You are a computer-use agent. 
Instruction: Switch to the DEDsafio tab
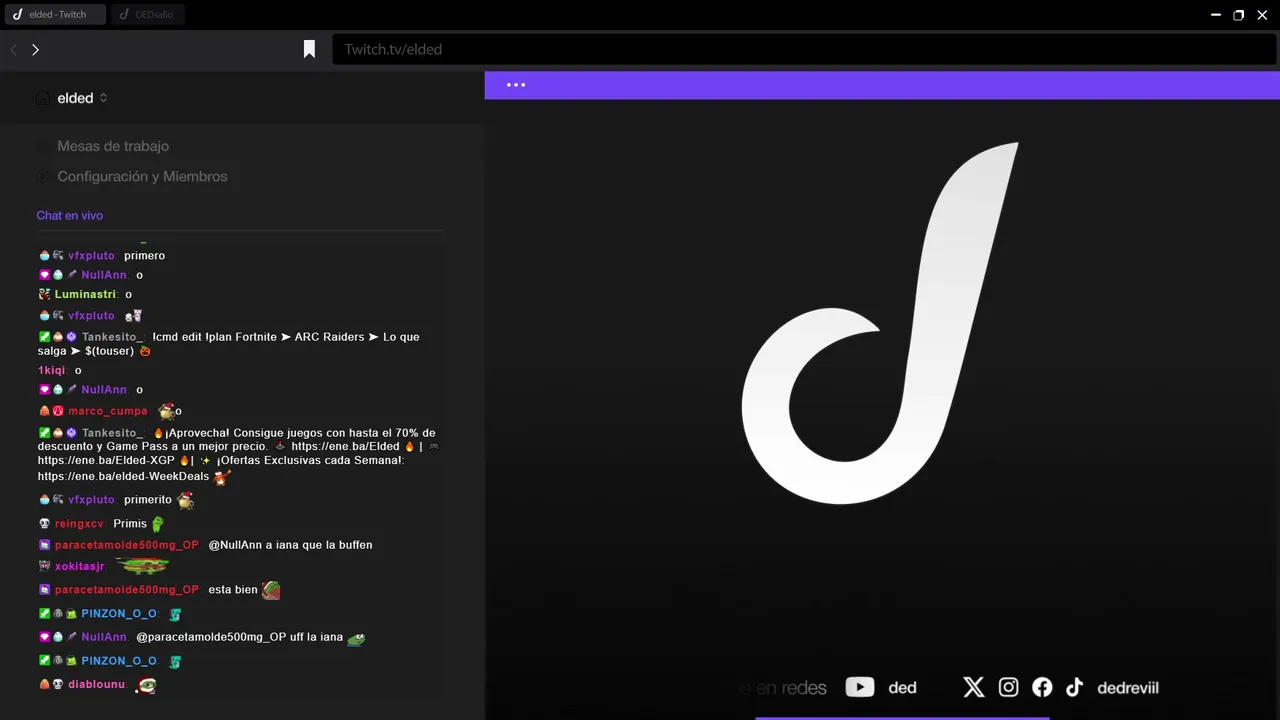[x=148, y=14]
